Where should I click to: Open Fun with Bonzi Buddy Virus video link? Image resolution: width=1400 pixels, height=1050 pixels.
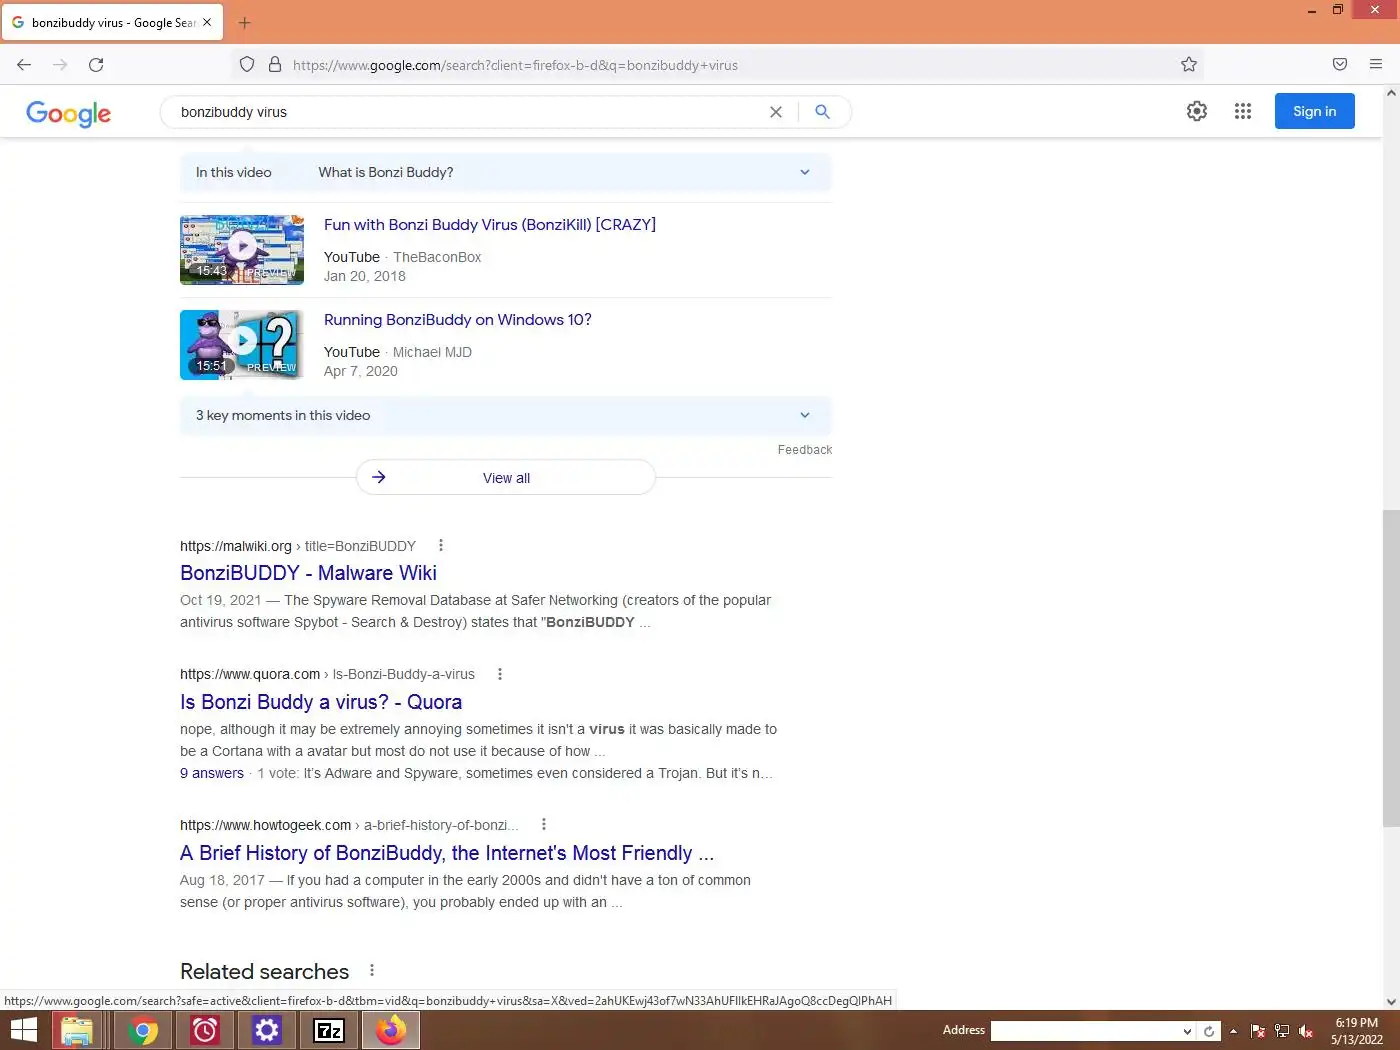pyautogui.click(x=490, y=225)
